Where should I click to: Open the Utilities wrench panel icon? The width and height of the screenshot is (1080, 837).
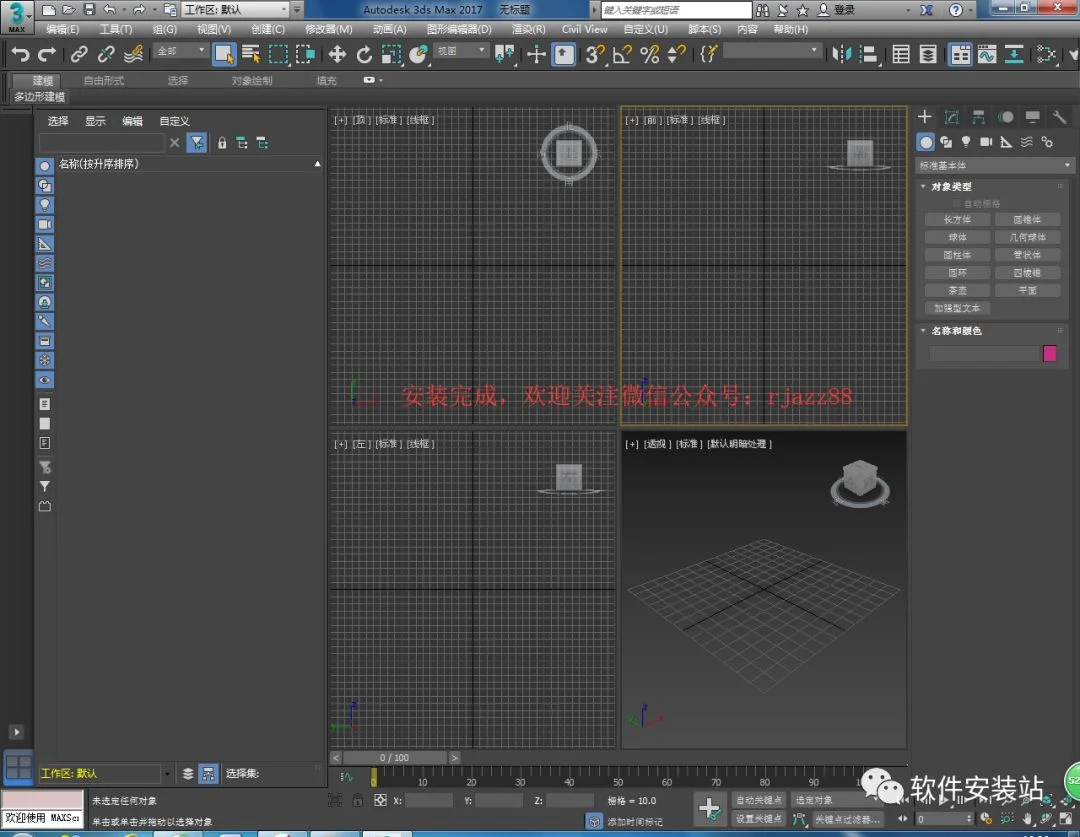(x=1059, y=117)
